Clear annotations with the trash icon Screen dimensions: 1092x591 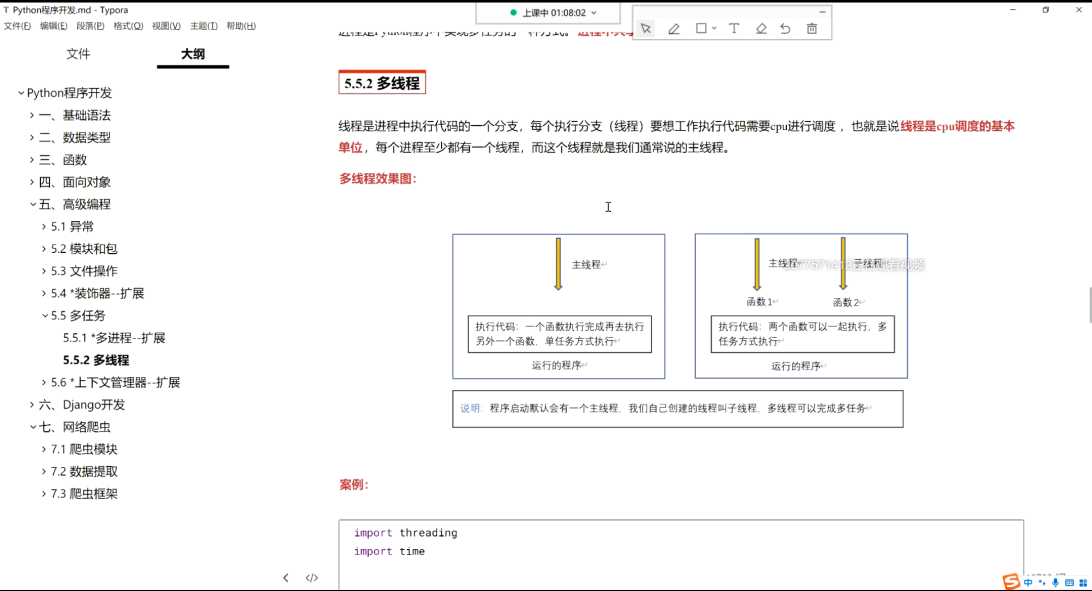812,29
